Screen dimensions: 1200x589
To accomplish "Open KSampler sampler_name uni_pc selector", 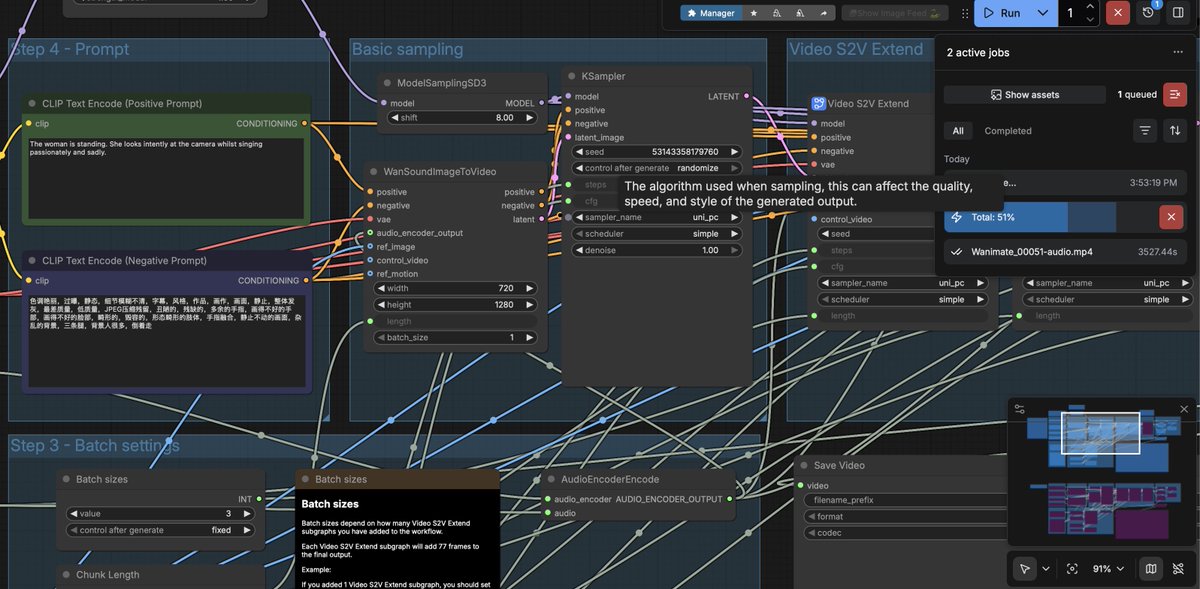I will (658, 217).
